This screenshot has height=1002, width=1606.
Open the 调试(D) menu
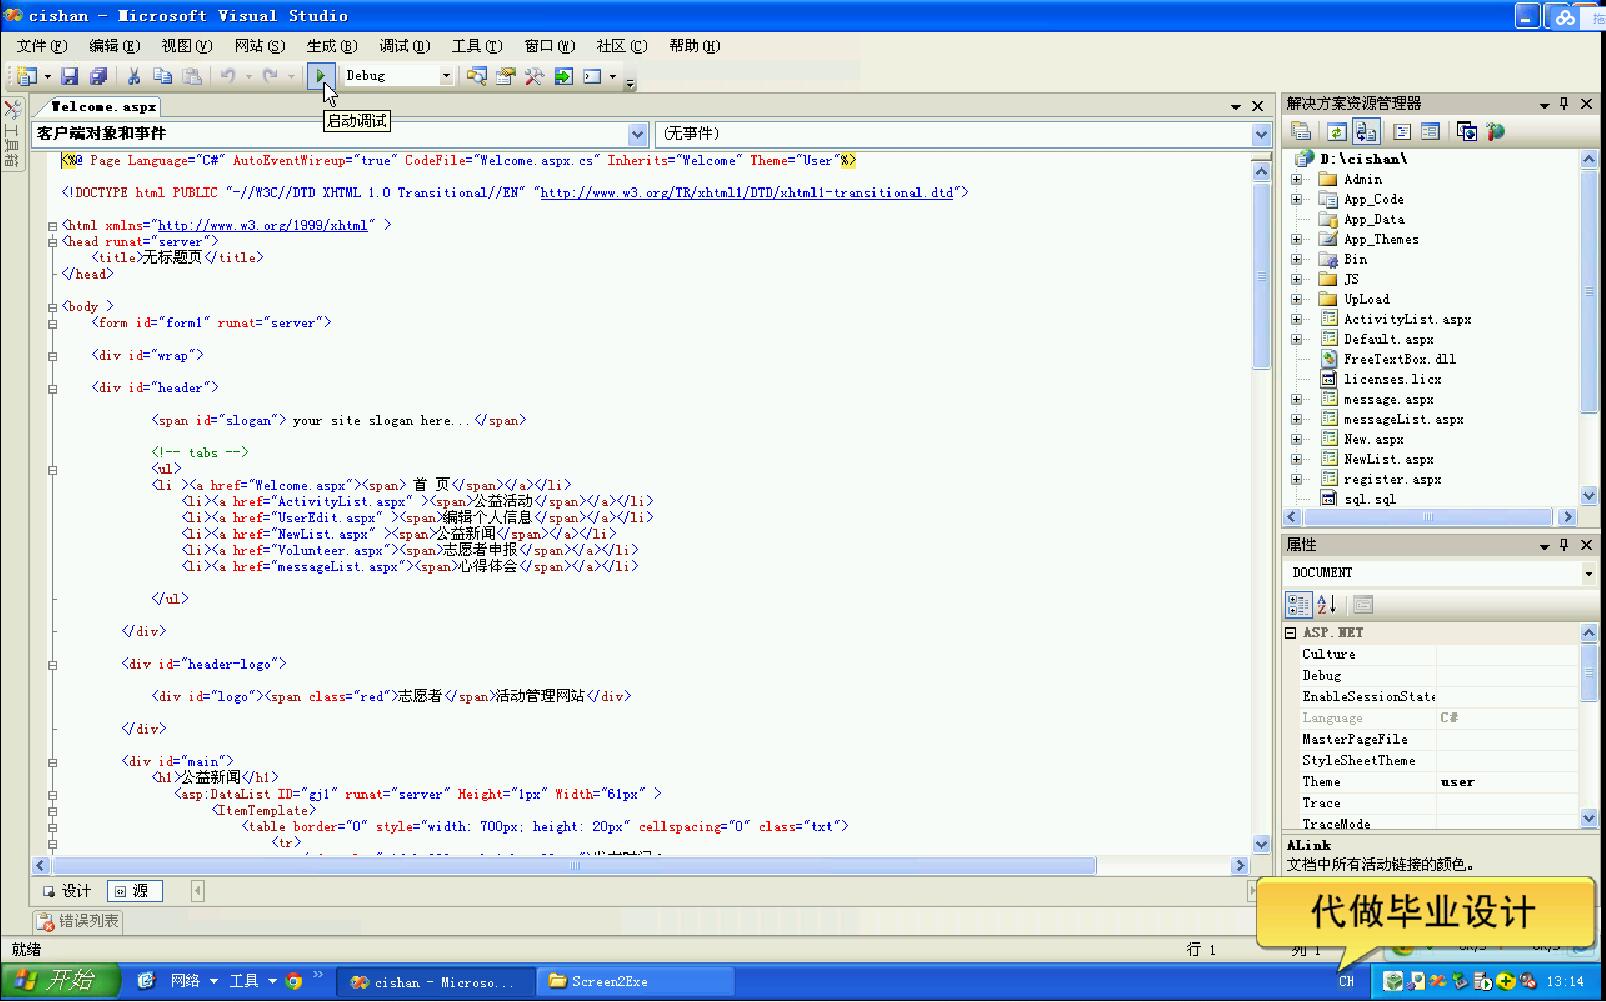[405, 46]
